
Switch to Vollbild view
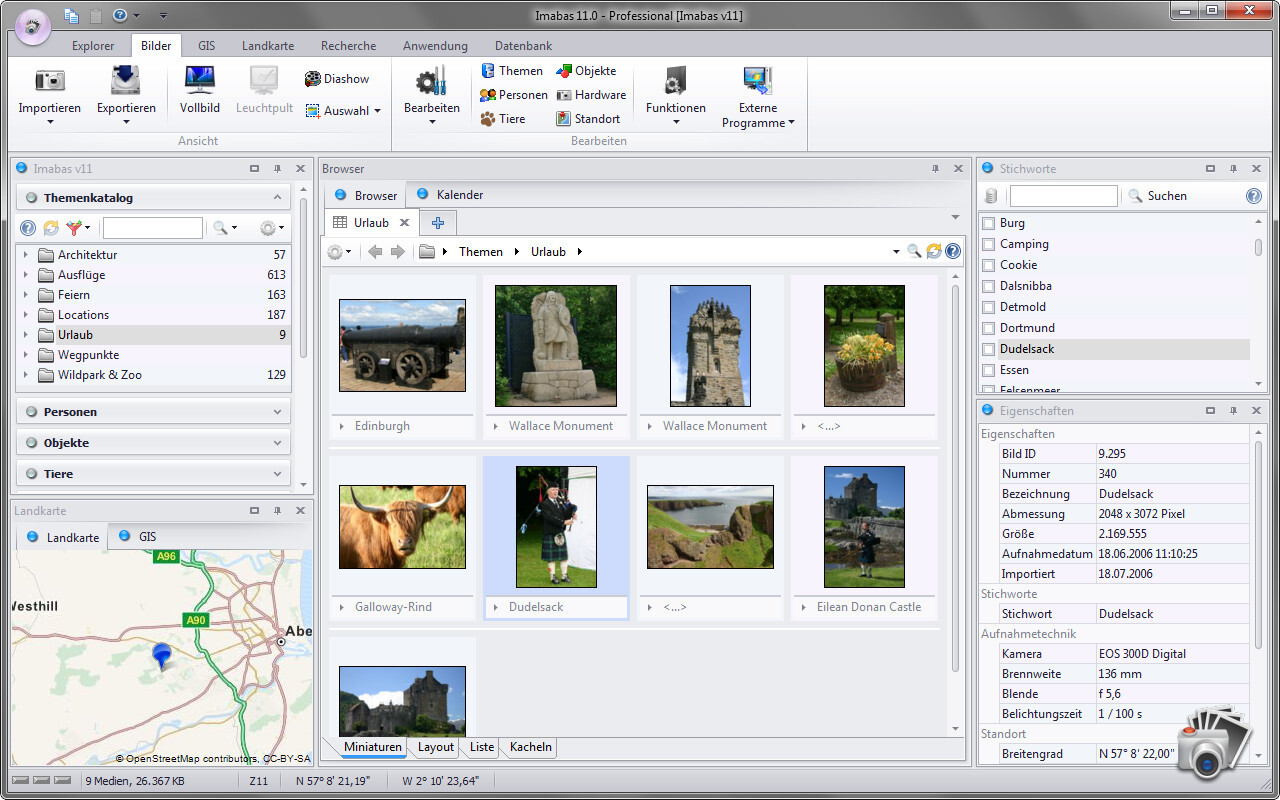tap(200, 90)
